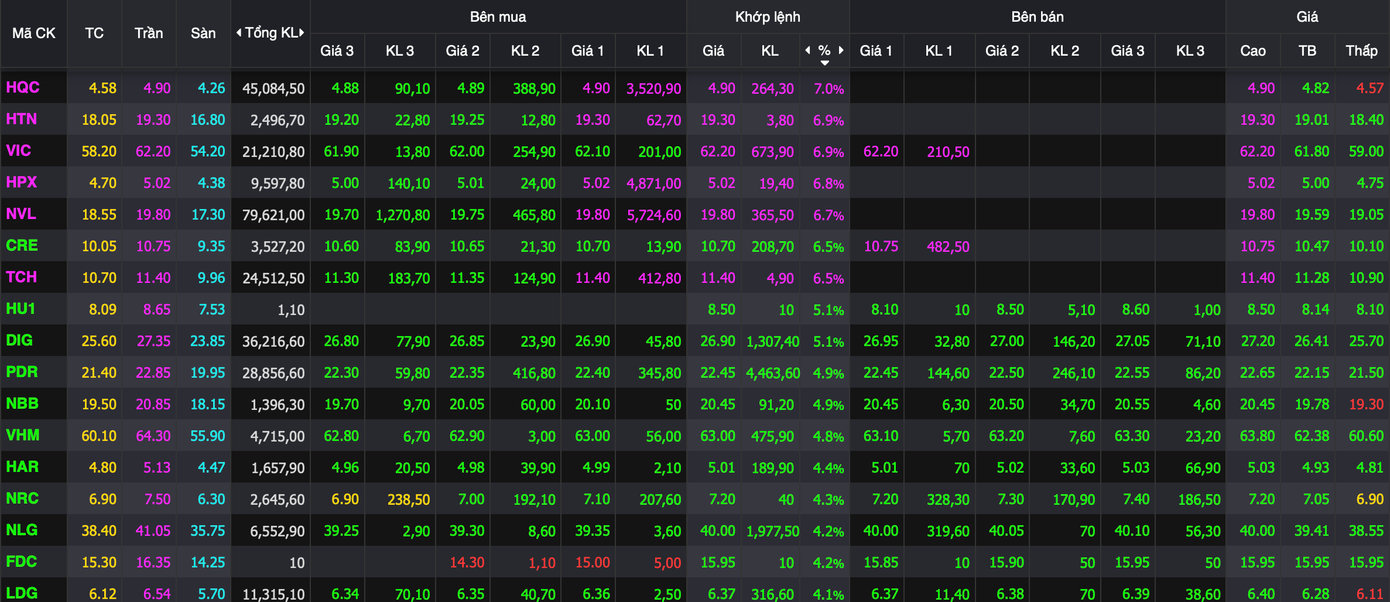The height and width of the screenshot is (602, 1390).
Task: Click left arrow next to % column
Action: pyautogui.click(x=807, y=50)
